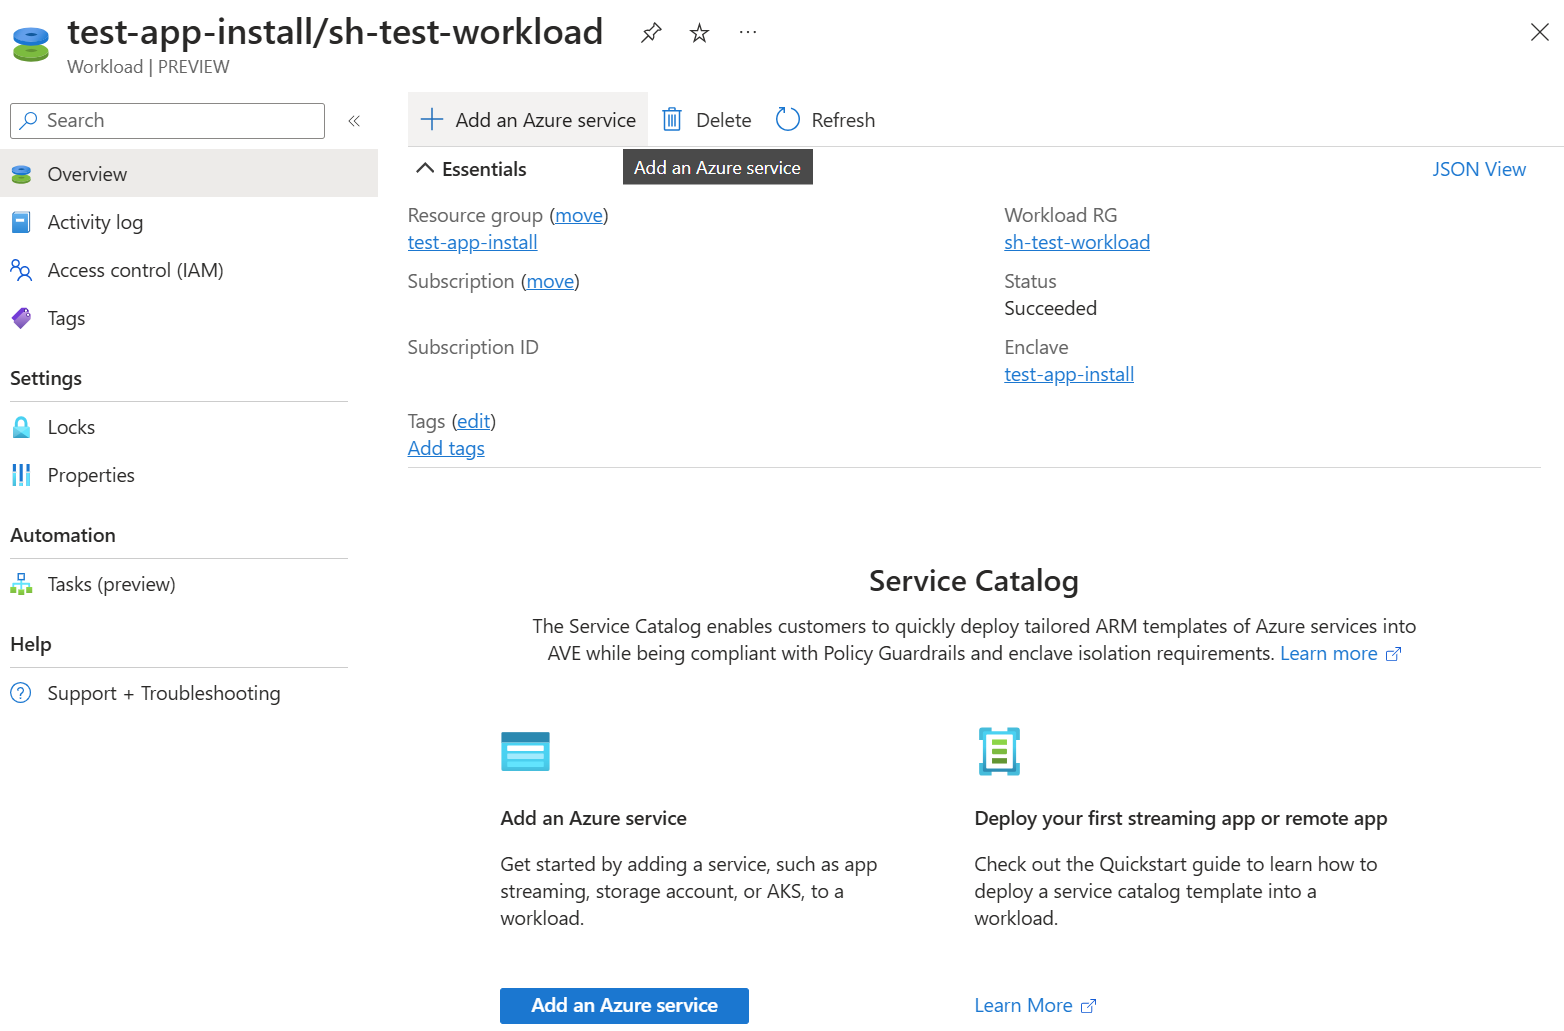
Task: Click Learn more link in Service Catalog description
Action: click(x=1340, y=653)
